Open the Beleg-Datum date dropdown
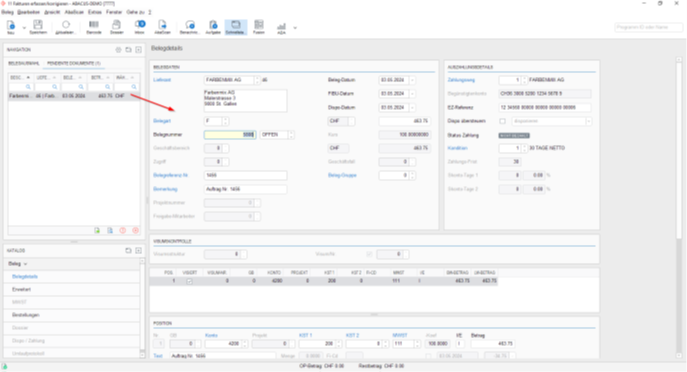687x372 pixels. (412, 80)
